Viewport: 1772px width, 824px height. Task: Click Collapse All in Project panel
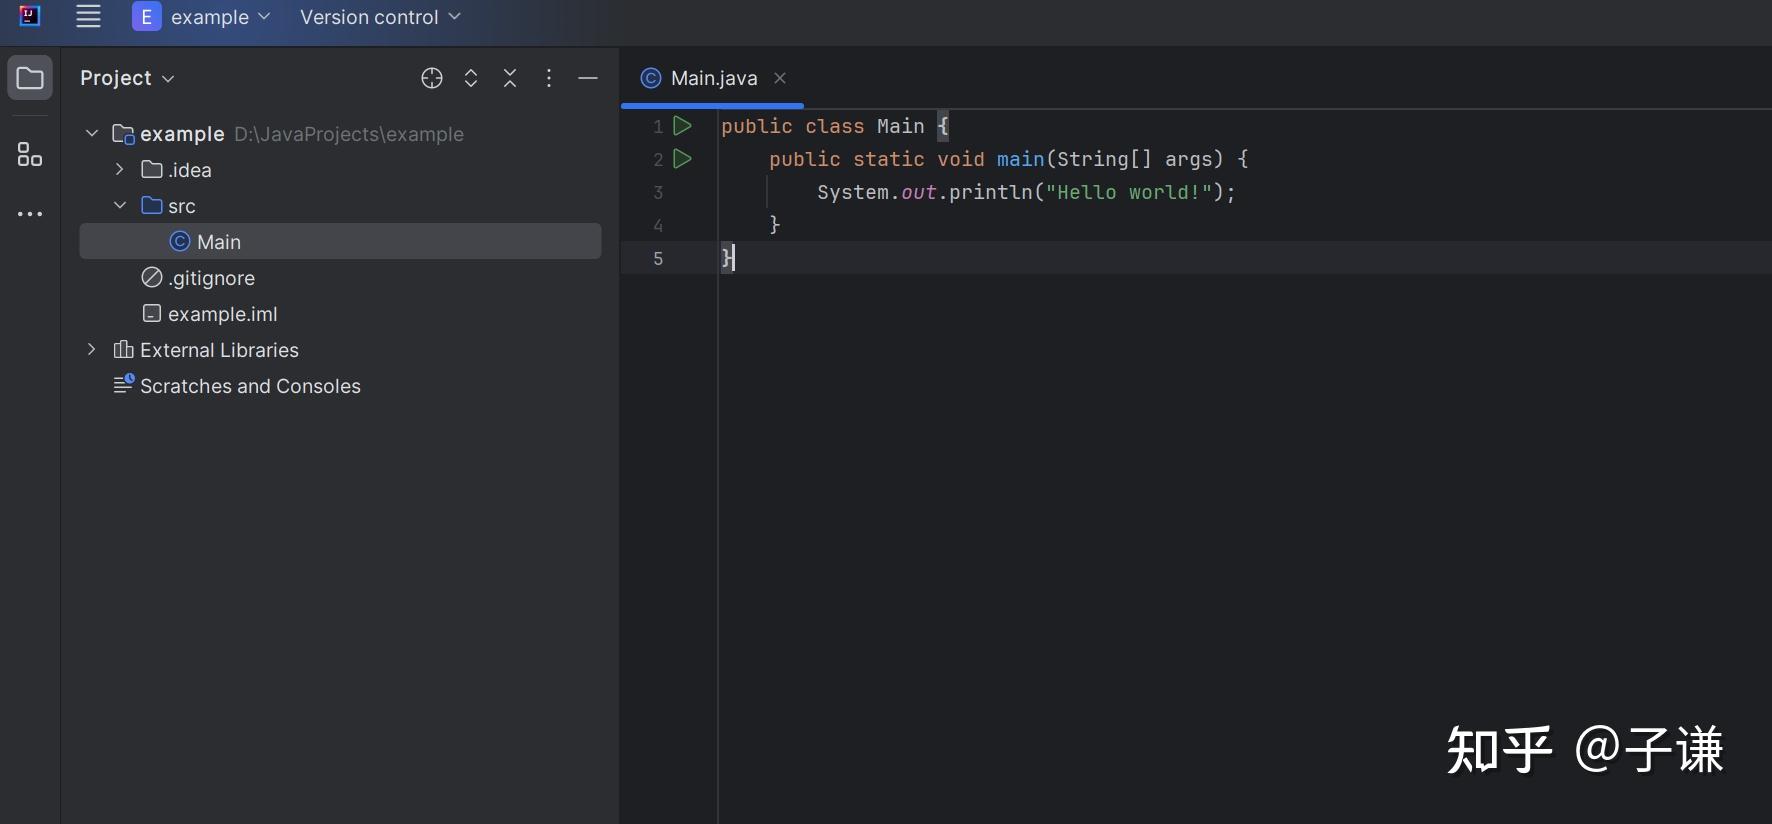(510, 78)
